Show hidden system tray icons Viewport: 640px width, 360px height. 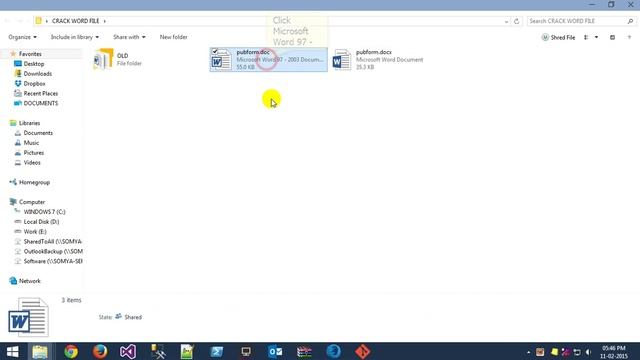[528, 352]
